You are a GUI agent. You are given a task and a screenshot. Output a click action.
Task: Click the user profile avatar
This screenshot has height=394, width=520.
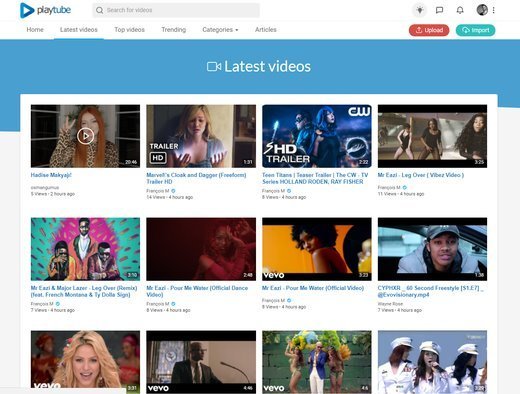pyautogui.click(x=482, y=10)
